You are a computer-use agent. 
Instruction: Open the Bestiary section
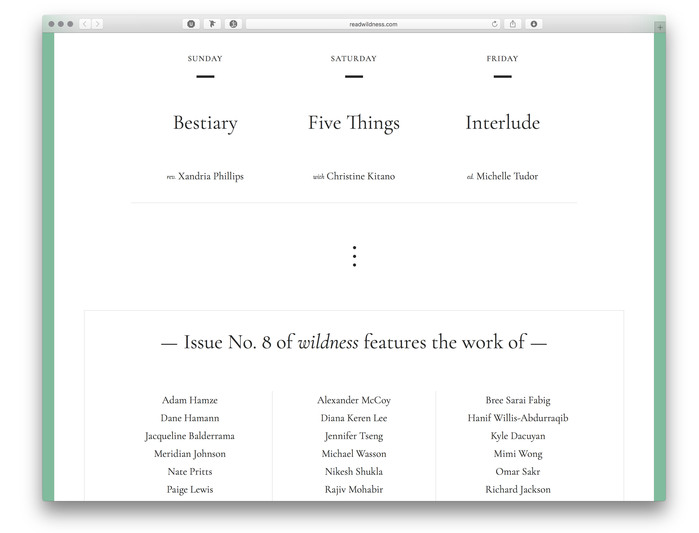click(x=205, y=123)
